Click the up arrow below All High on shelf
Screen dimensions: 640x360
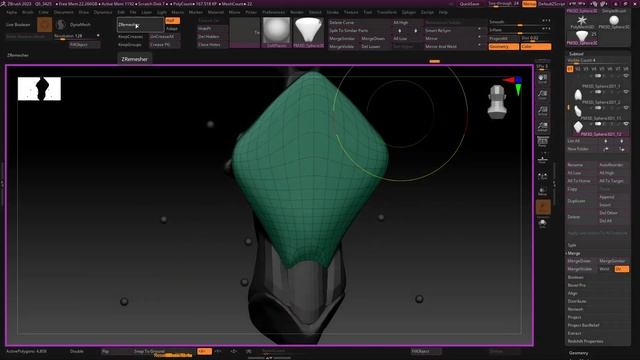[400, 31]
